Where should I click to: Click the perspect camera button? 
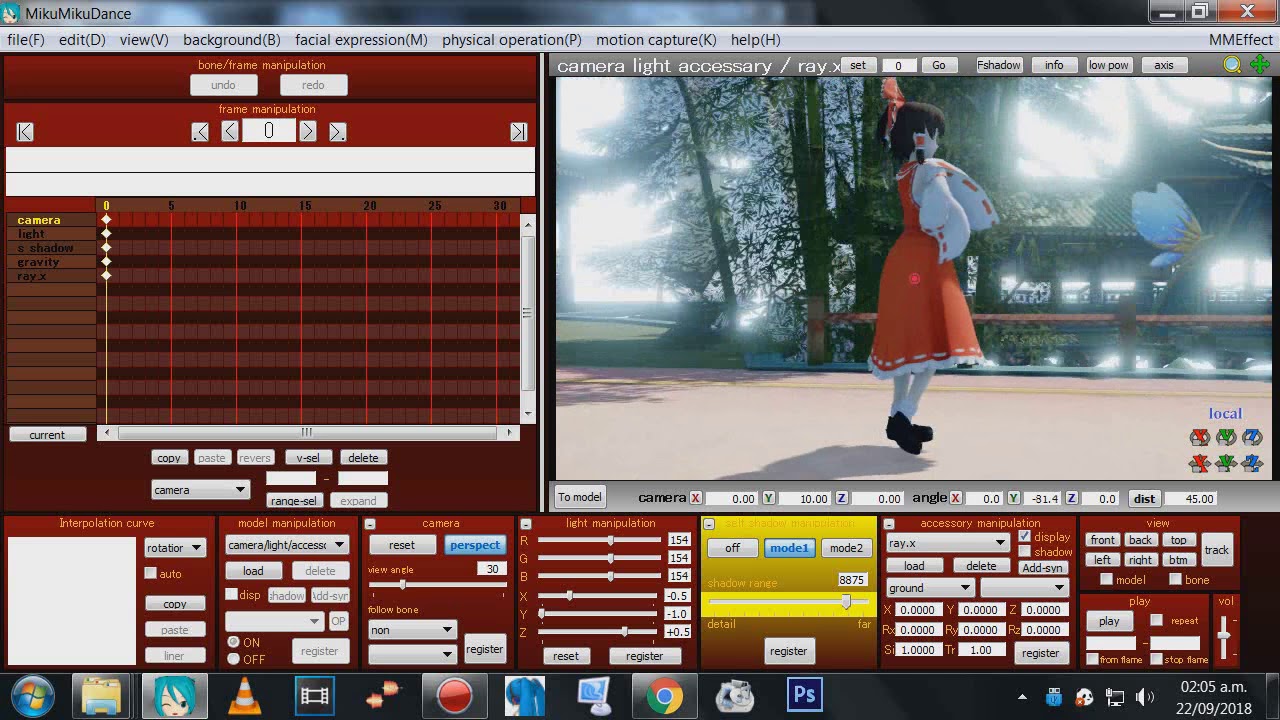pyautogui.click(x=475, y=545)
